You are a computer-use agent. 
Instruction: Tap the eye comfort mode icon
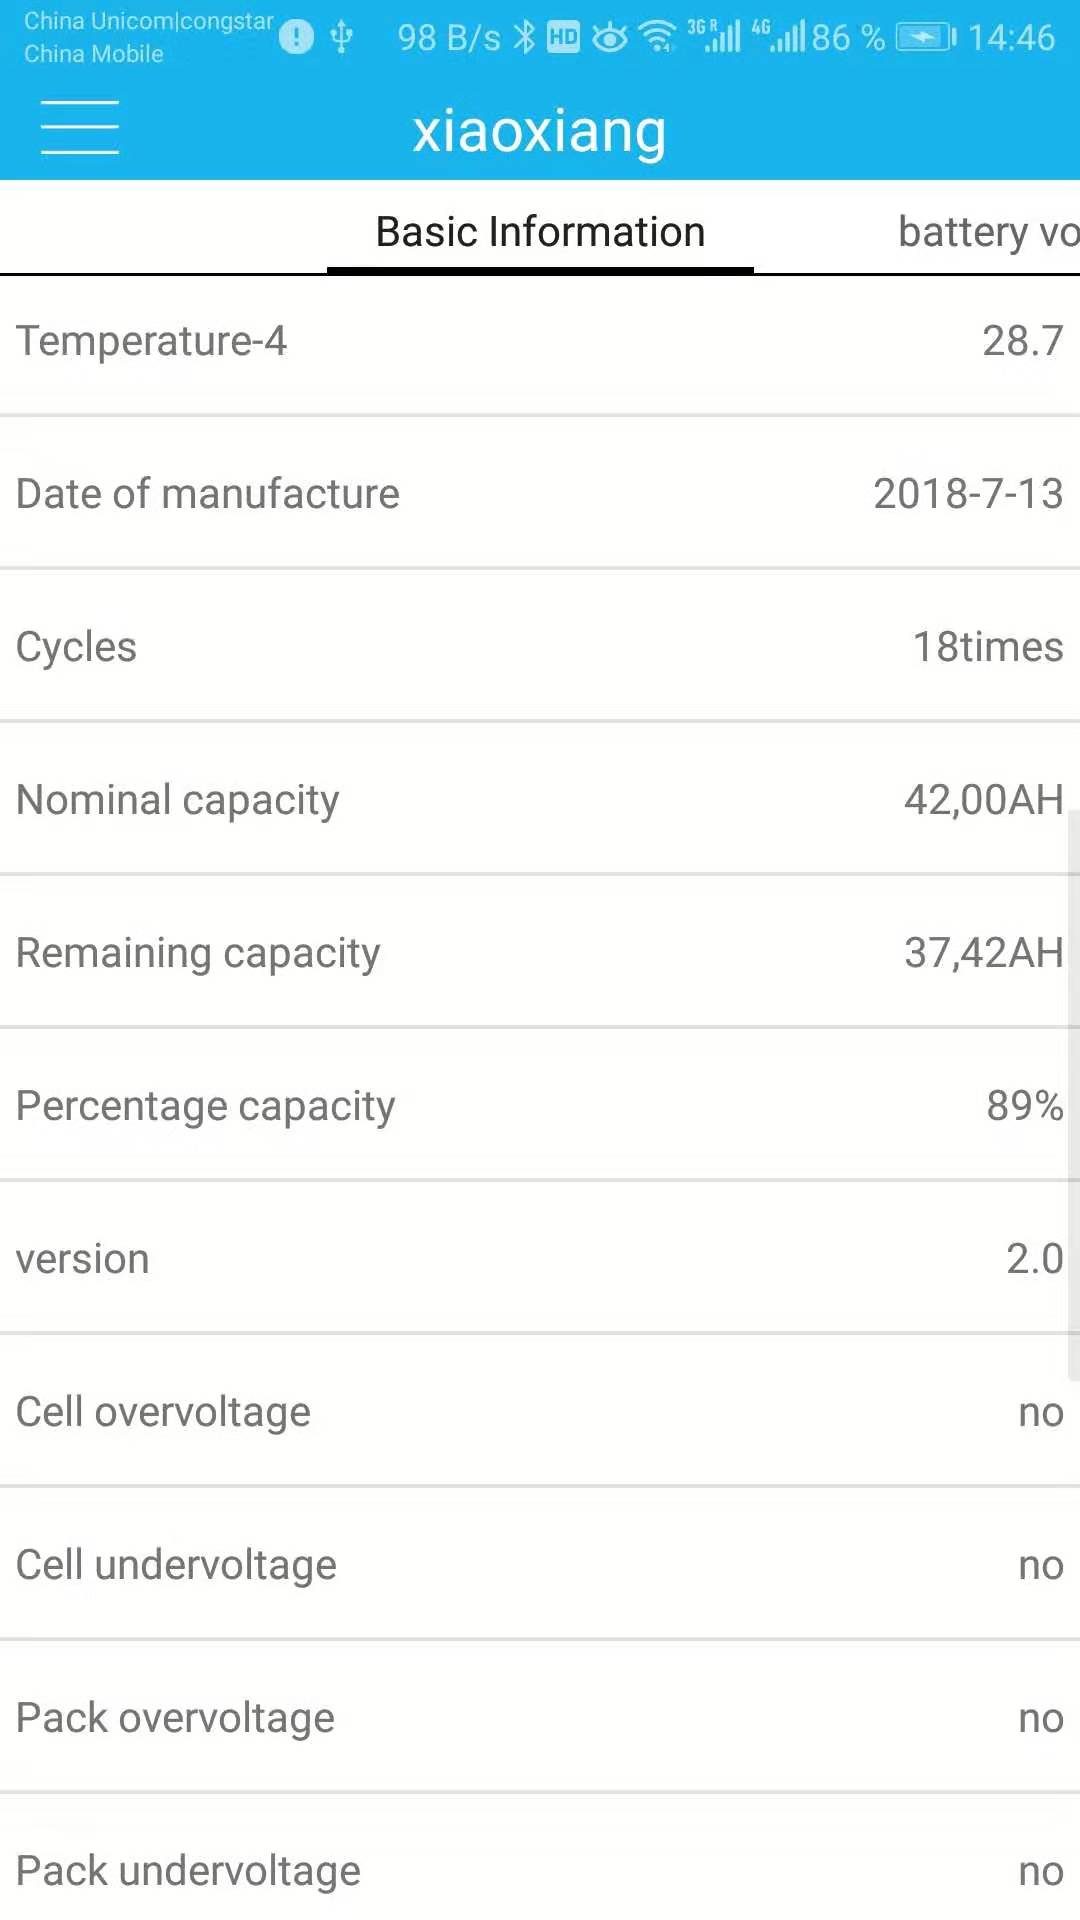click(609, 38)
